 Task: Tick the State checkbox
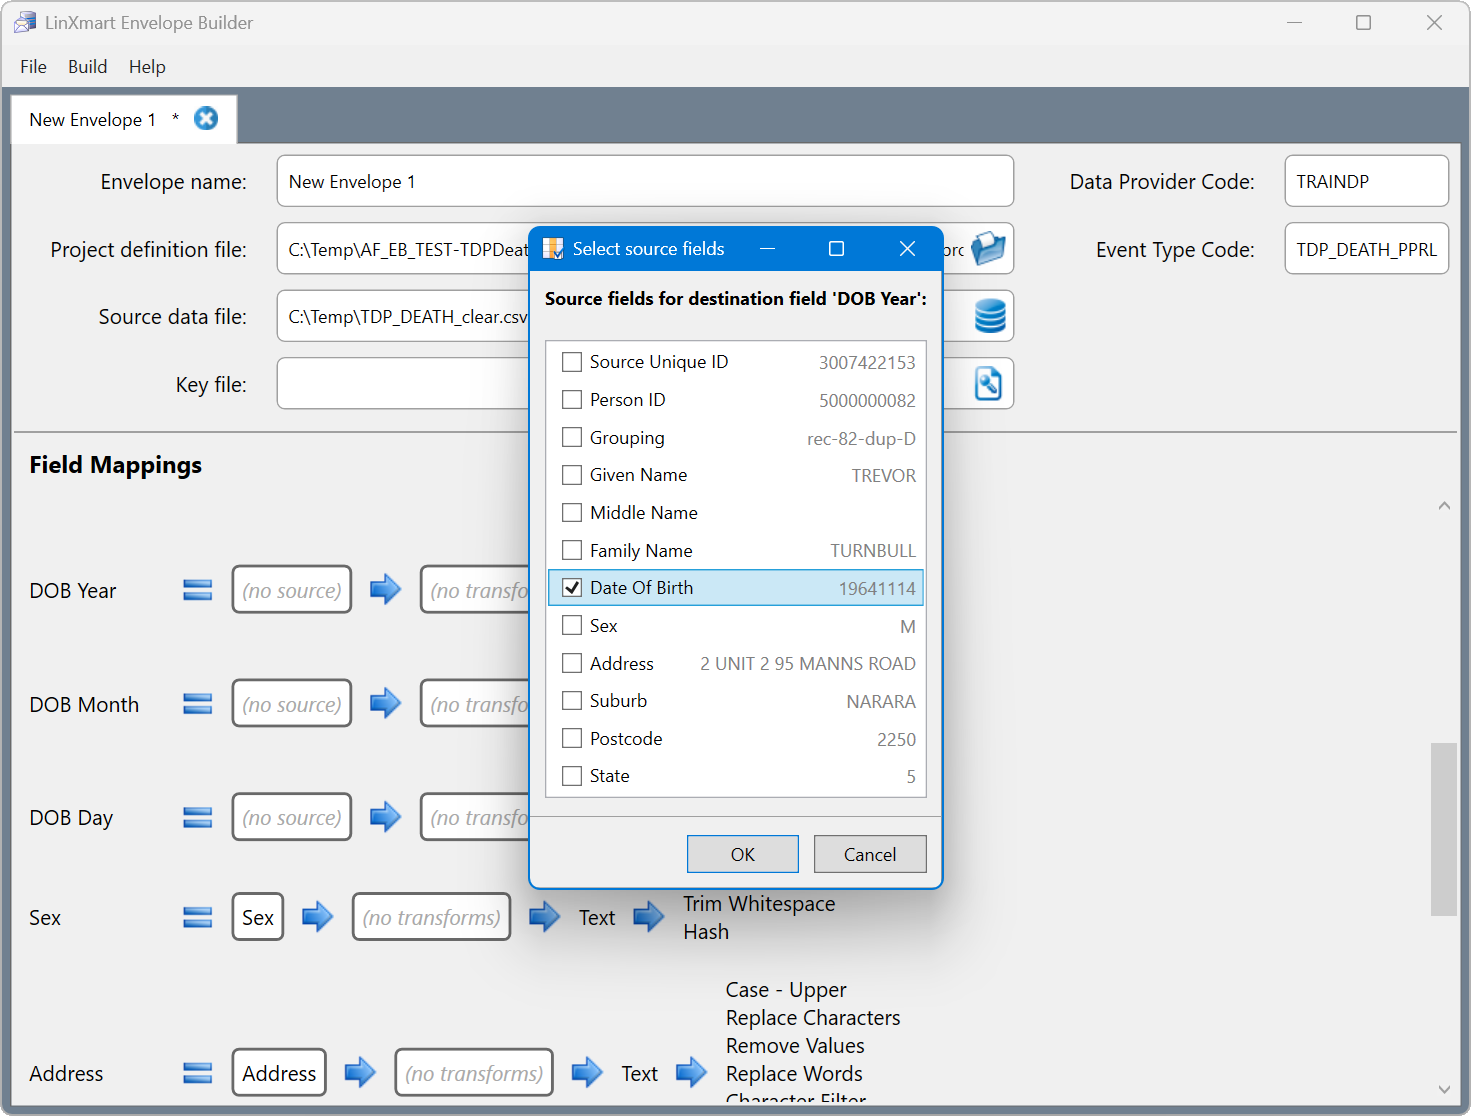[x=572, y=776]
